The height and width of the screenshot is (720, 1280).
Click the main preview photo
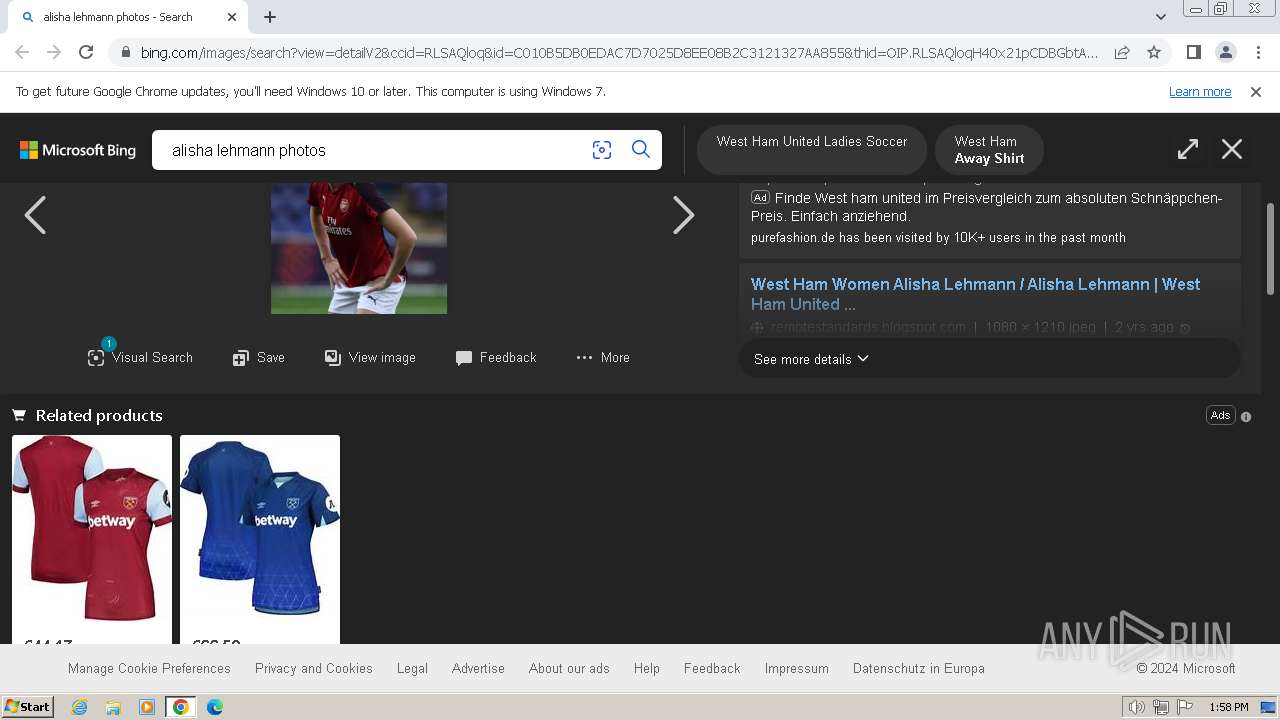(x=359, y=248)
